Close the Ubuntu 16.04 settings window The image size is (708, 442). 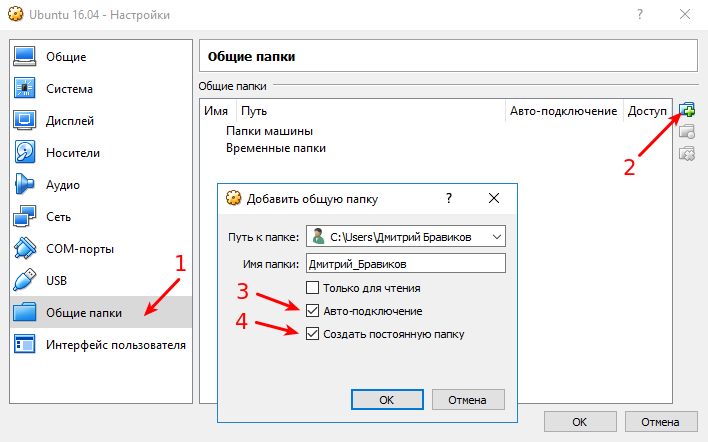click(x=685, y=14)
